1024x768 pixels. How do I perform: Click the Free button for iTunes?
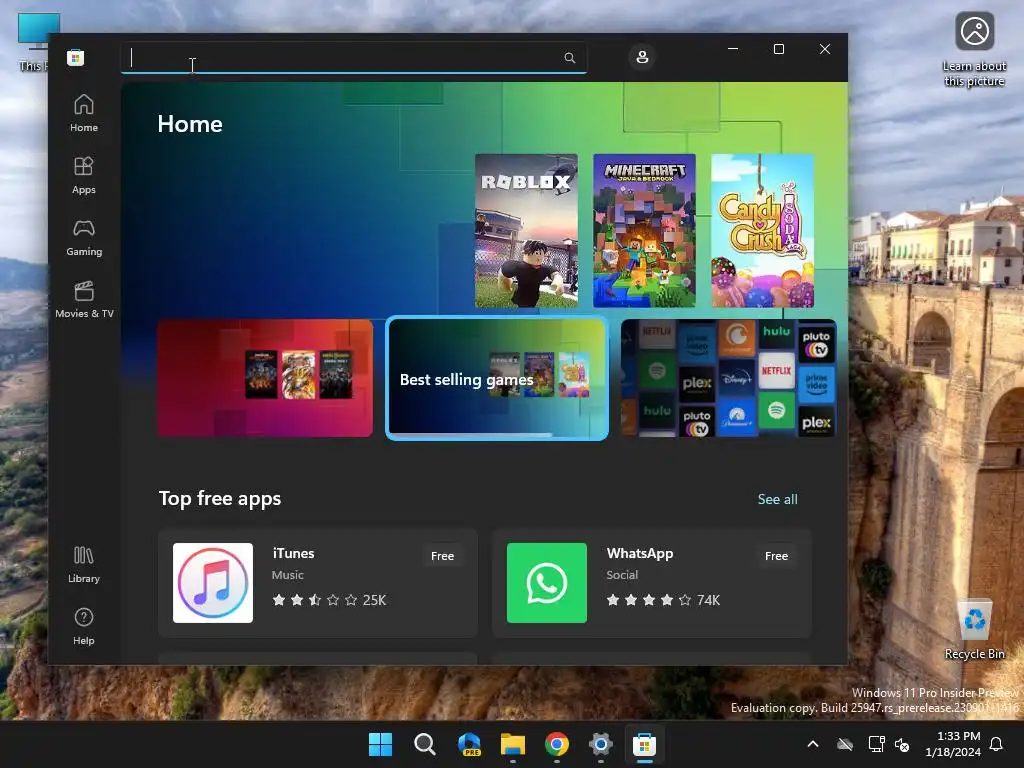(x=442, y=556)
